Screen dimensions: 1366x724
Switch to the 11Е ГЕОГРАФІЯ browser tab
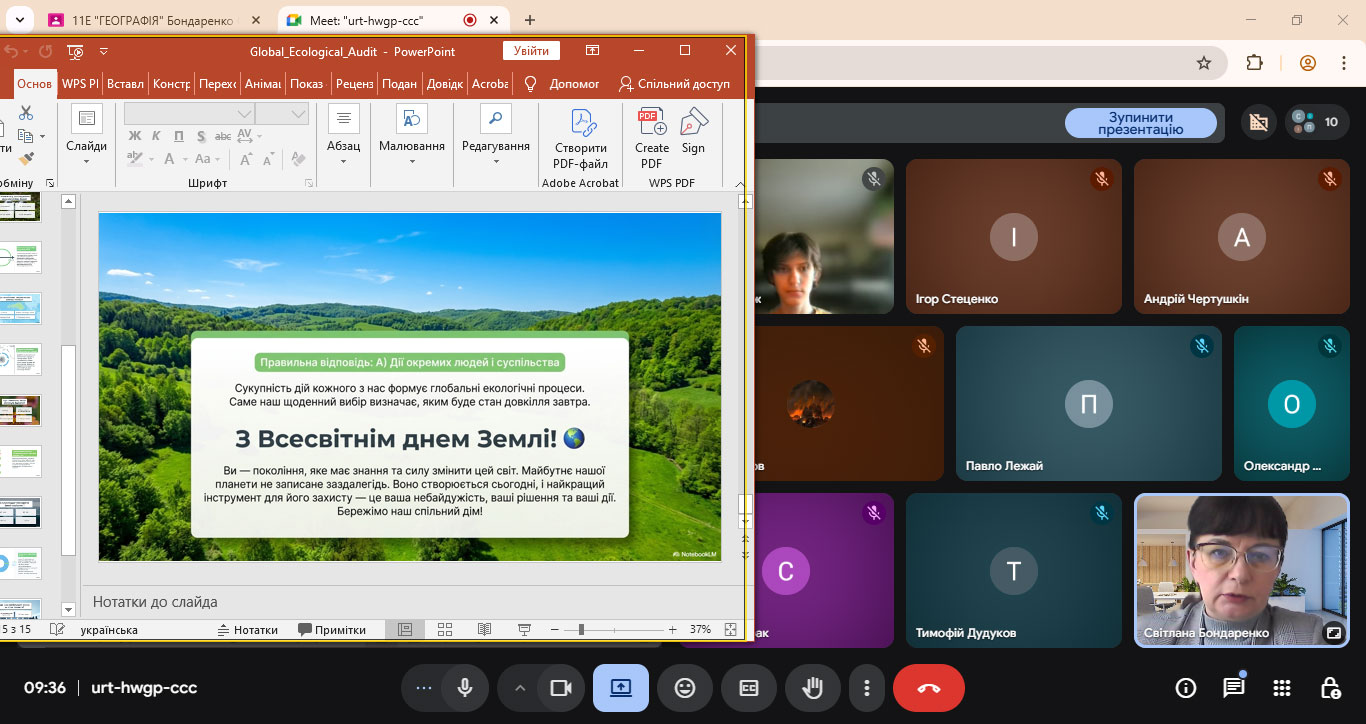coord(155,20)
